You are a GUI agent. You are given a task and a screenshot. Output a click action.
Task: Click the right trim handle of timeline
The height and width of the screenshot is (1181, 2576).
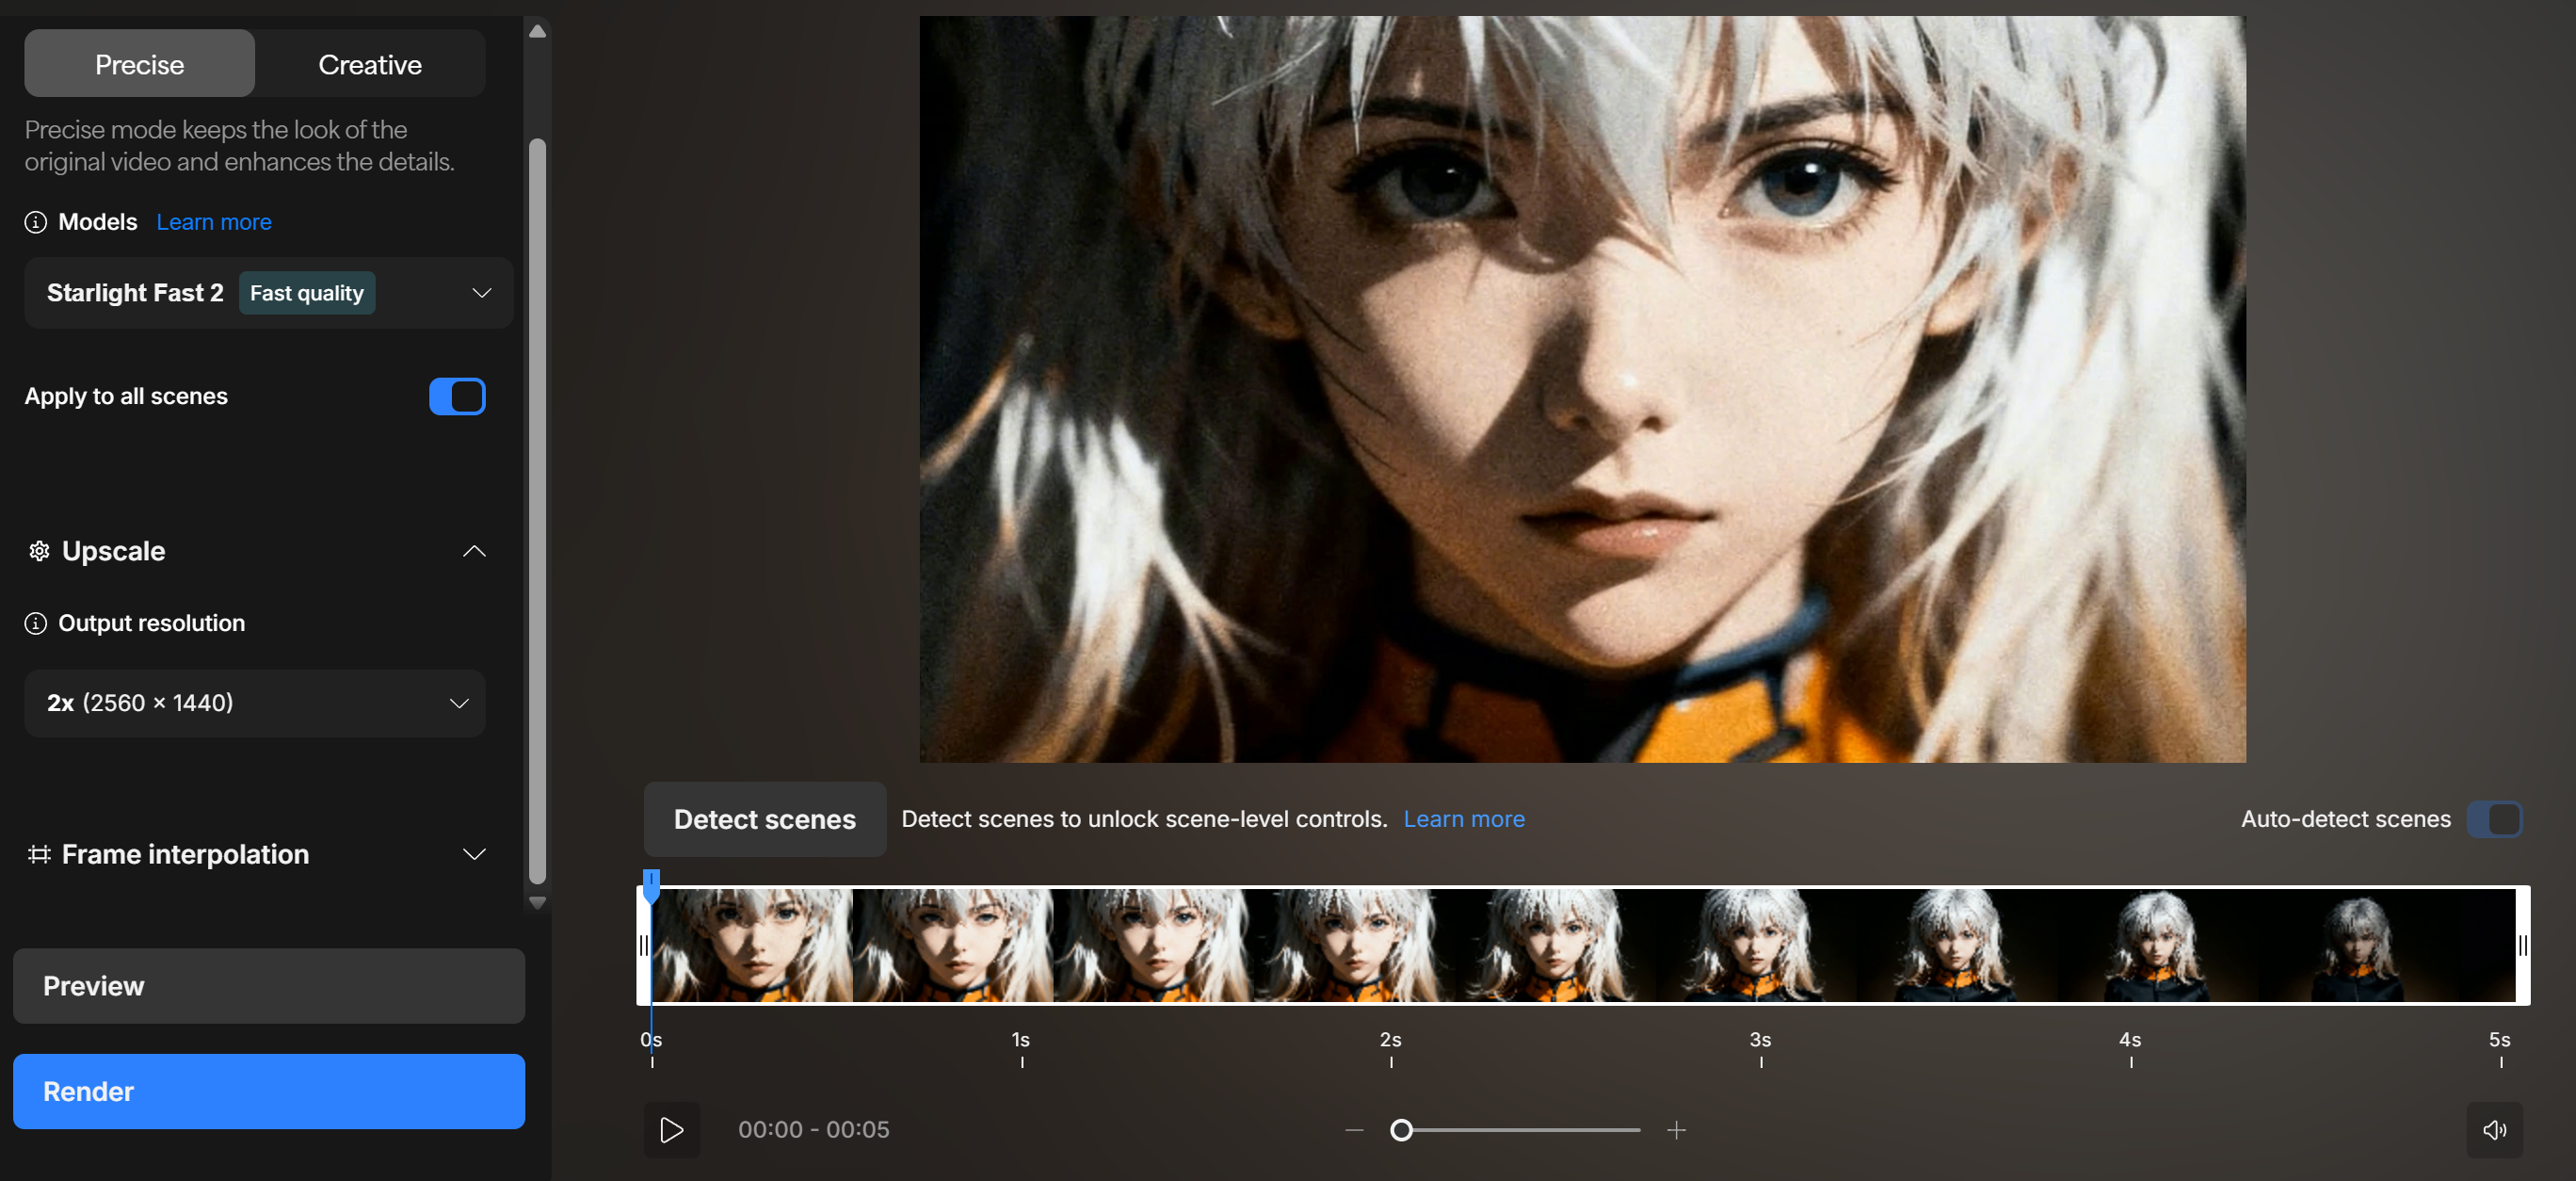pos(2522,945)
